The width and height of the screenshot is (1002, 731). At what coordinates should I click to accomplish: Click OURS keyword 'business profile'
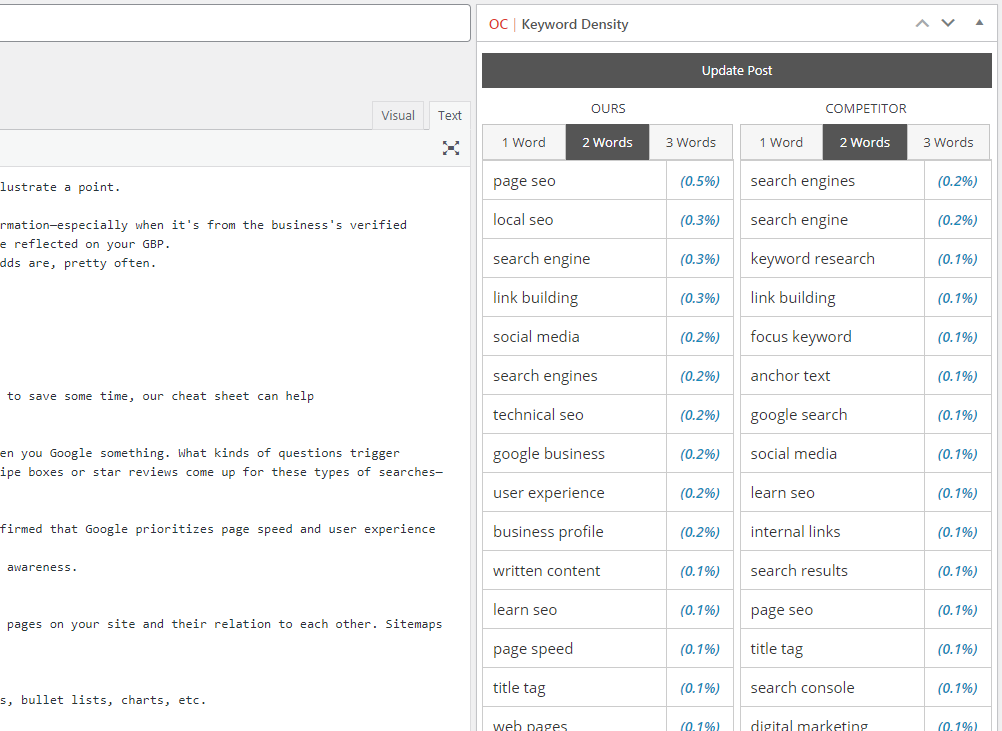click(x=548, y=532)
